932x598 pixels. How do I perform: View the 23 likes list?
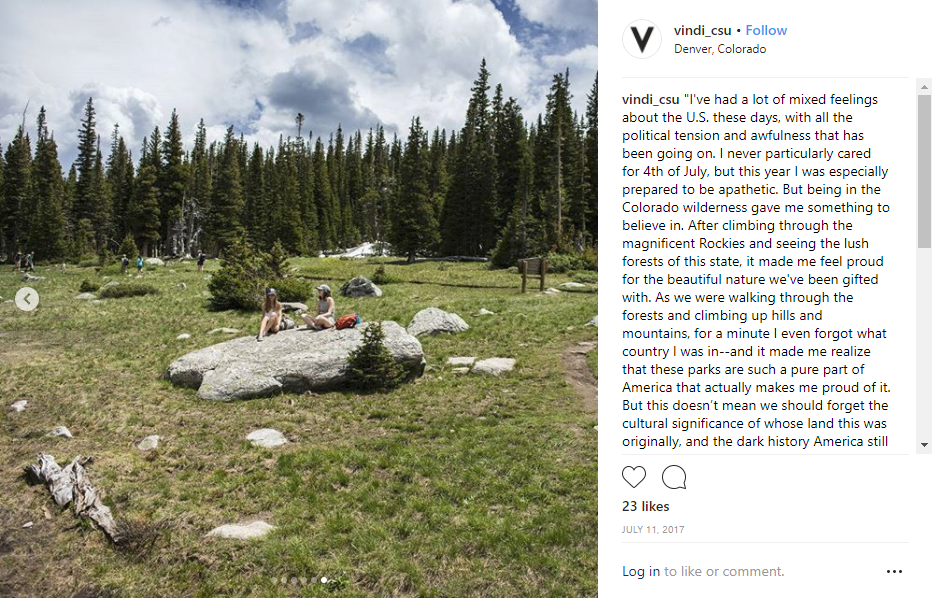click(645, 507)
